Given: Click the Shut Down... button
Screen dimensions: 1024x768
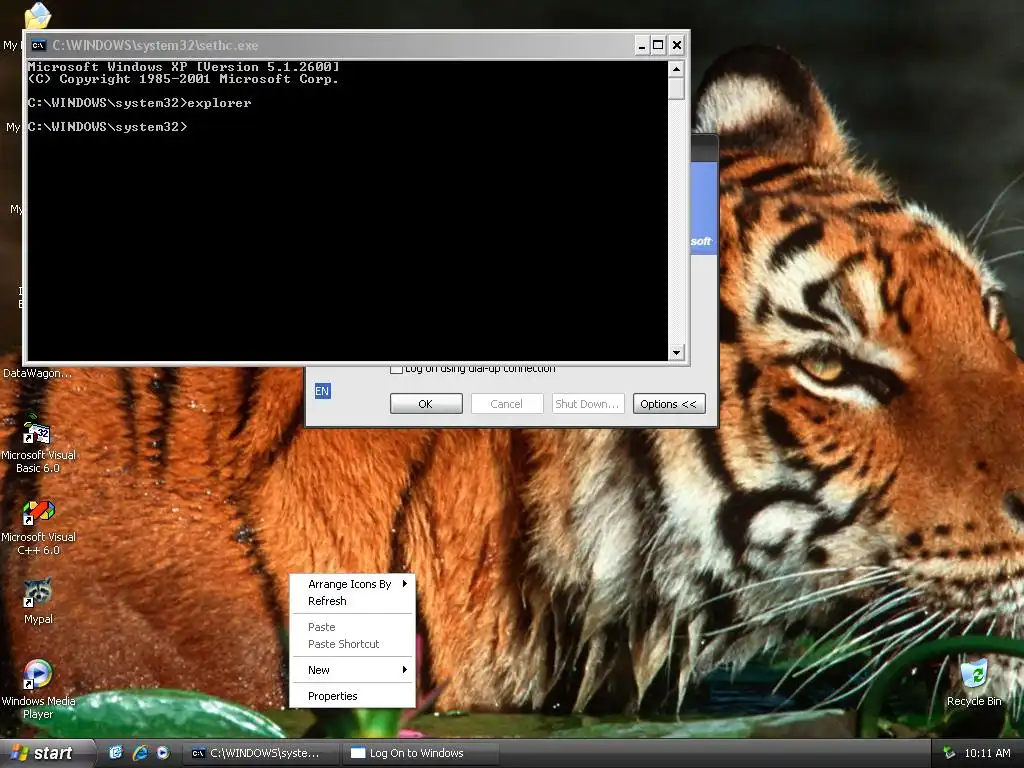Looking at the screenshot, I should pyautogui.click(x=588, y=404).
